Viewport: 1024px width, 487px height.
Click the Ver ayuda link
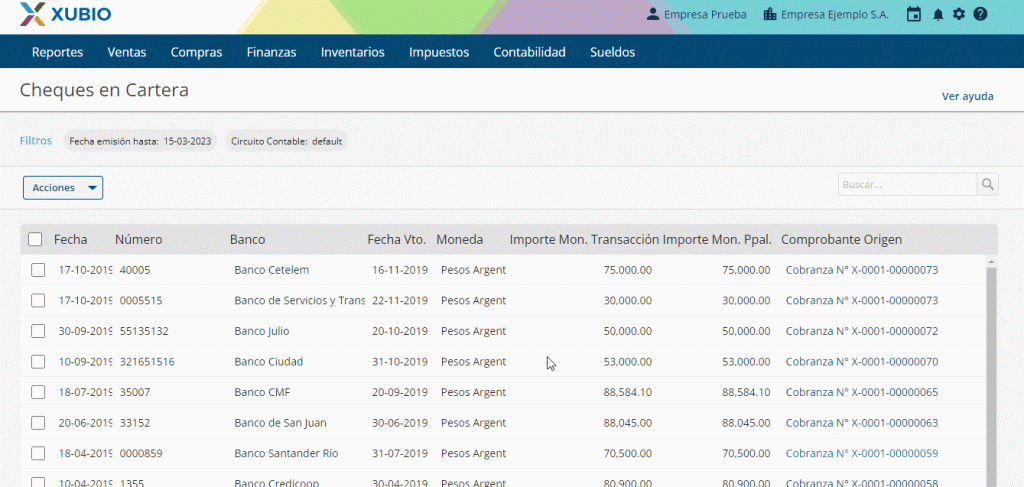(x=968, y=97)
